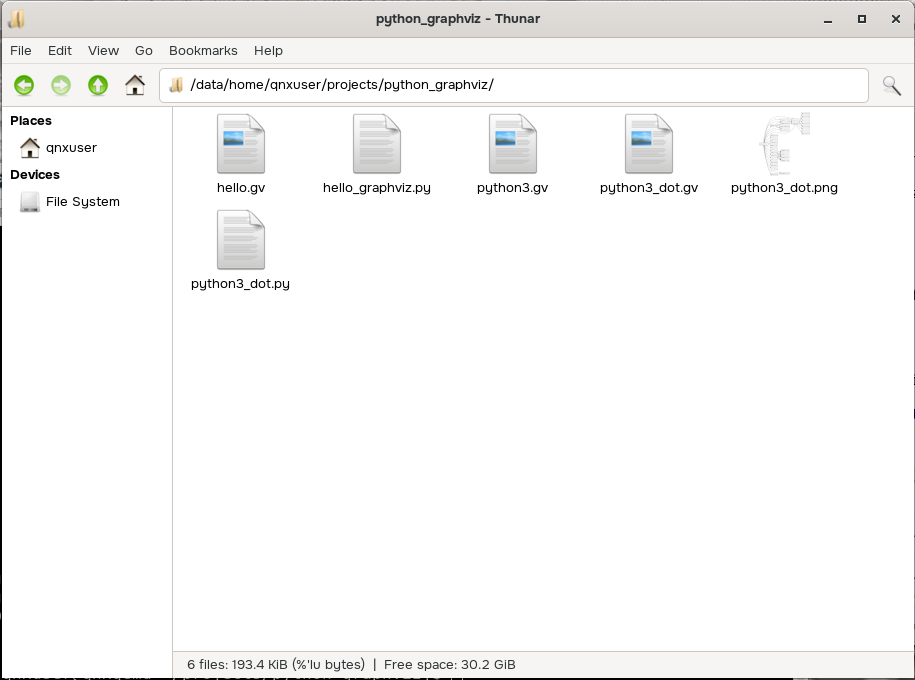Click the search magnifier icon

pyautogui.click(x=891, y=86)
